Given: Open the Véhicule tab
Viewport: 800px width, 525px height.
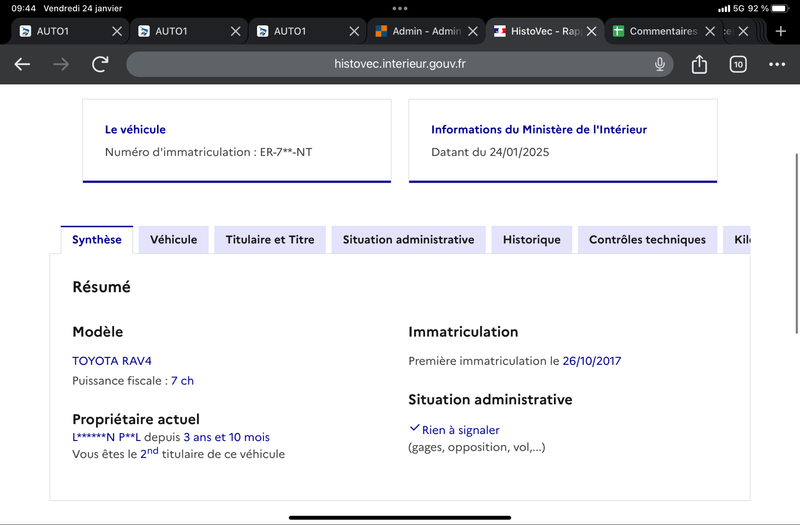Looking at the screenshot, I should click(173, 239).
